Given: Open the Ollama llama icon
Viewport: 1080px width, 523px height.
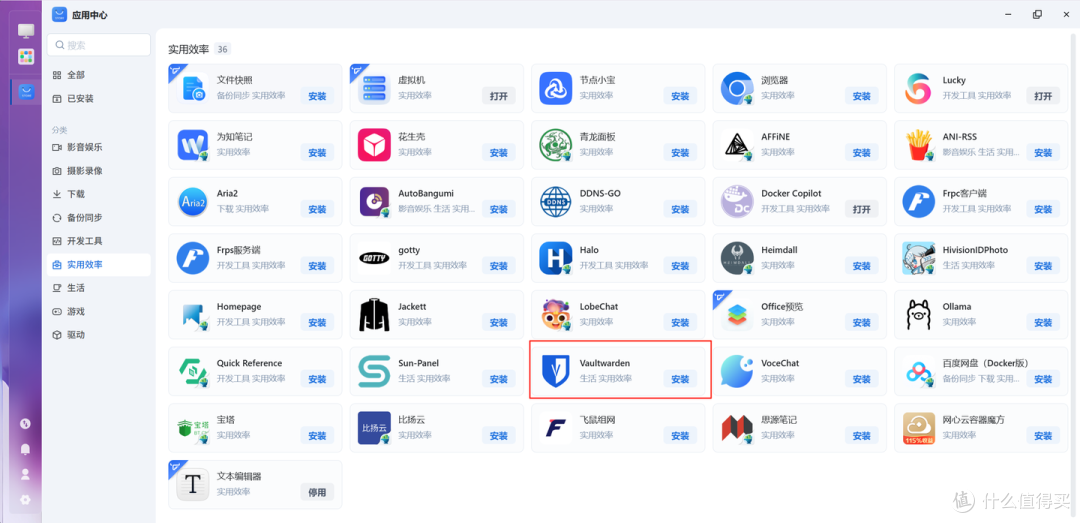Looking at the screenshot, I should (x=919, y=315).
